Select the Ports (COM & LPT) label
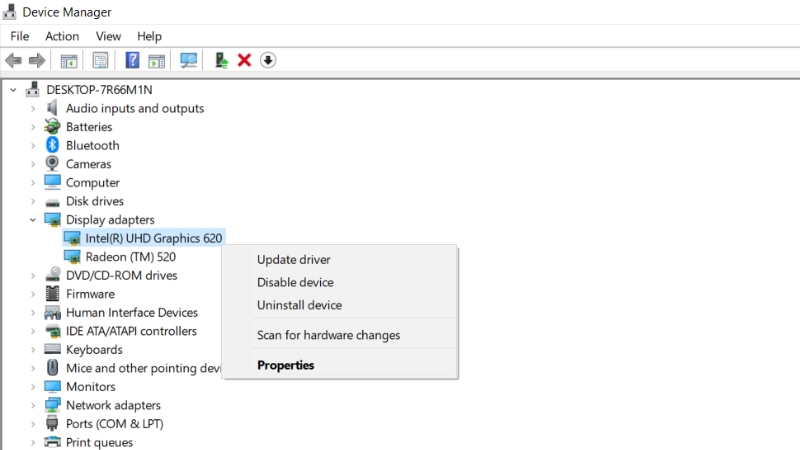 (x=115, y=424)
